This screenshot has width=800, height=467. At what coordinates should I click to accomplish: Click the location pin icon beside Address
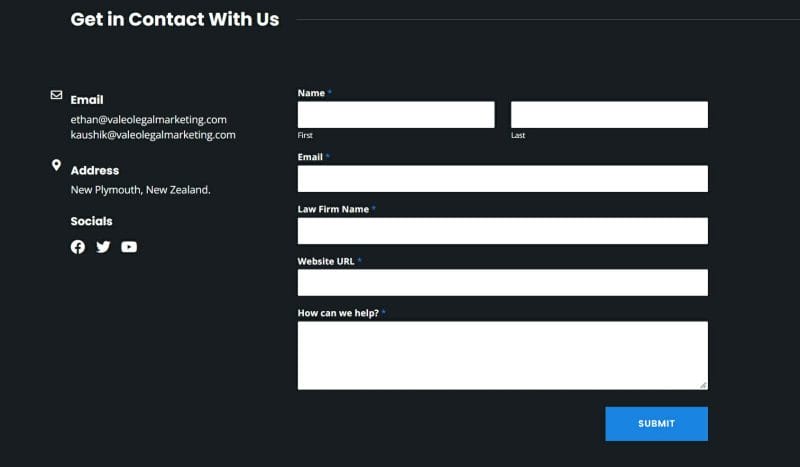(57, 165)
